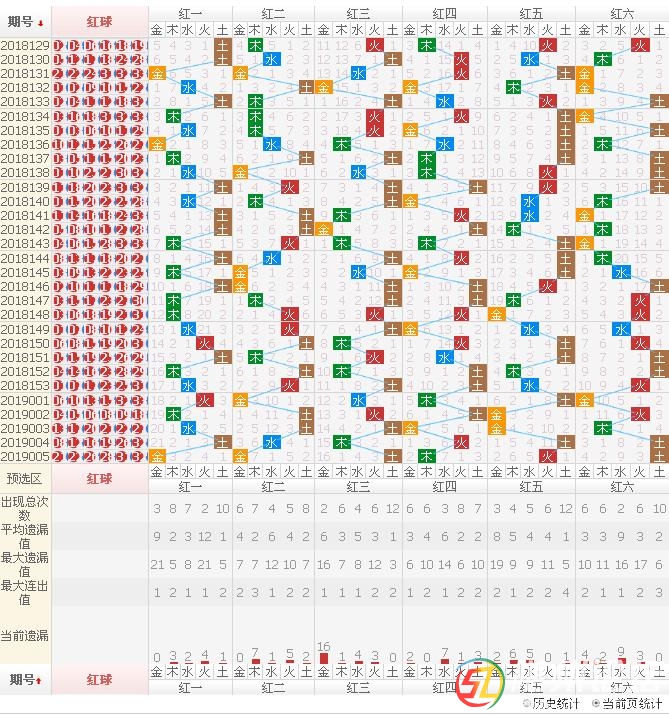Click the green 木 tile in row 2018129 under 红四

[x=427, y=46]
